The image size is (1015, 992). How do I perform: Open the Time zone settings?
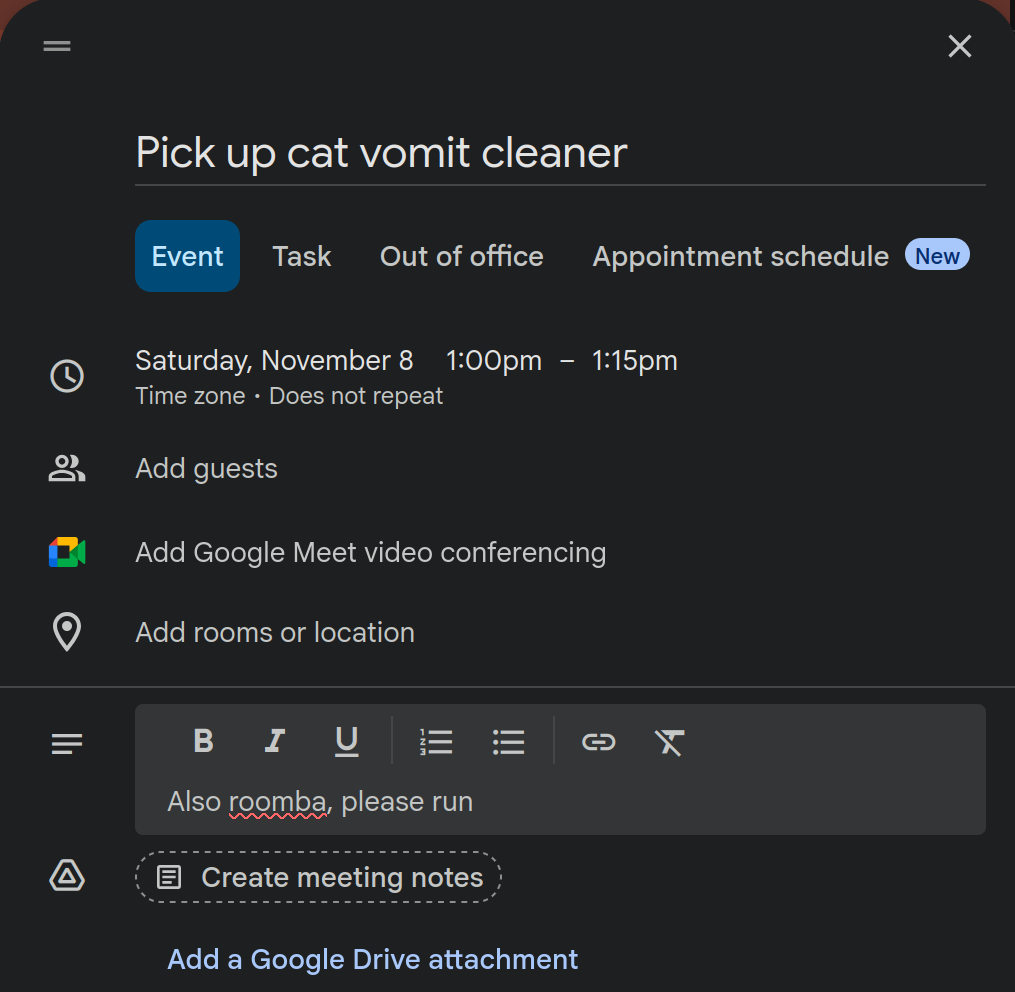coord(190,396)
